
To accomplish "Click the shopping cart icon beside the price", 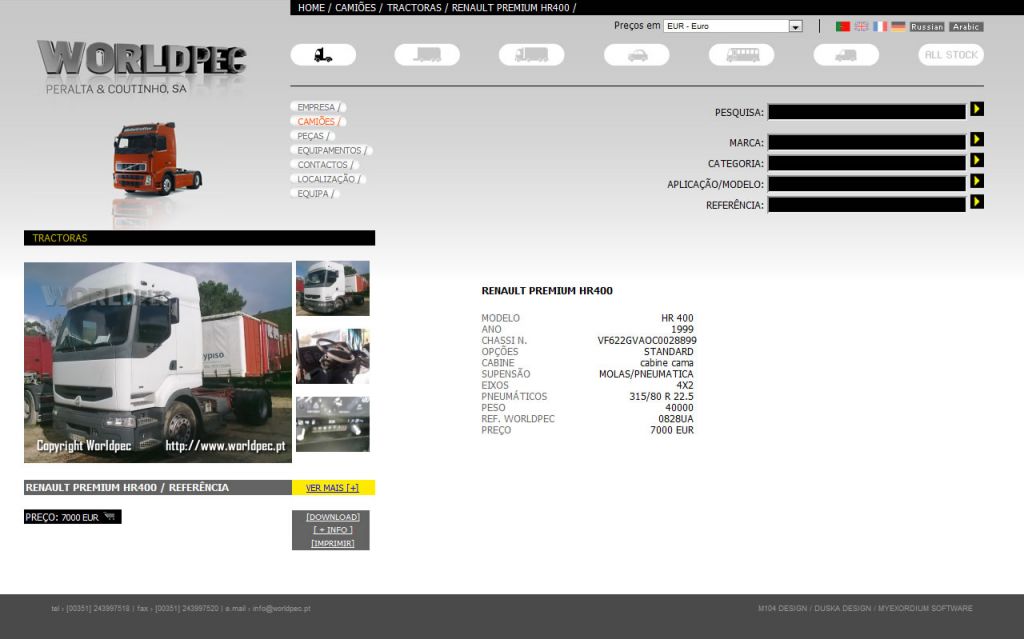I will point(109,517).
